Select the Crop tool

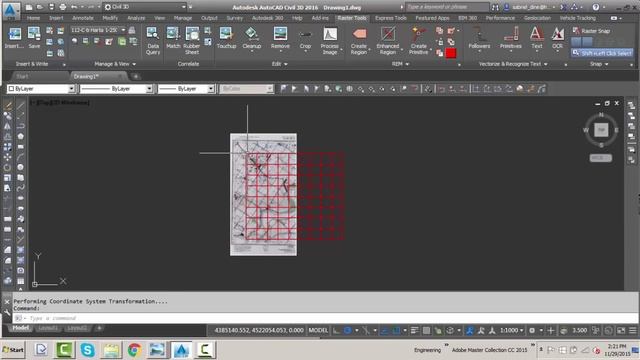(x=305, y=38)
